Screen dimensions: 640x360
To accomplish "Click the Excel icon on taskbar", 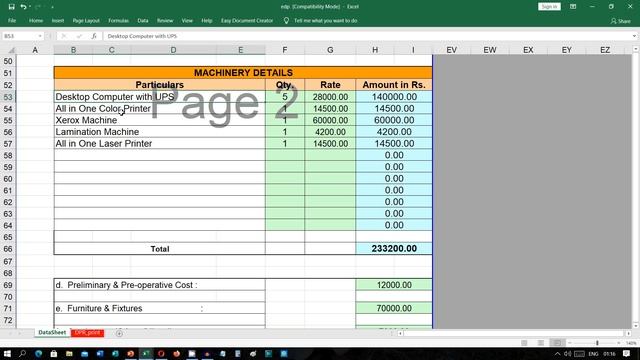I will pyautogui.click(x=146, y=353).
